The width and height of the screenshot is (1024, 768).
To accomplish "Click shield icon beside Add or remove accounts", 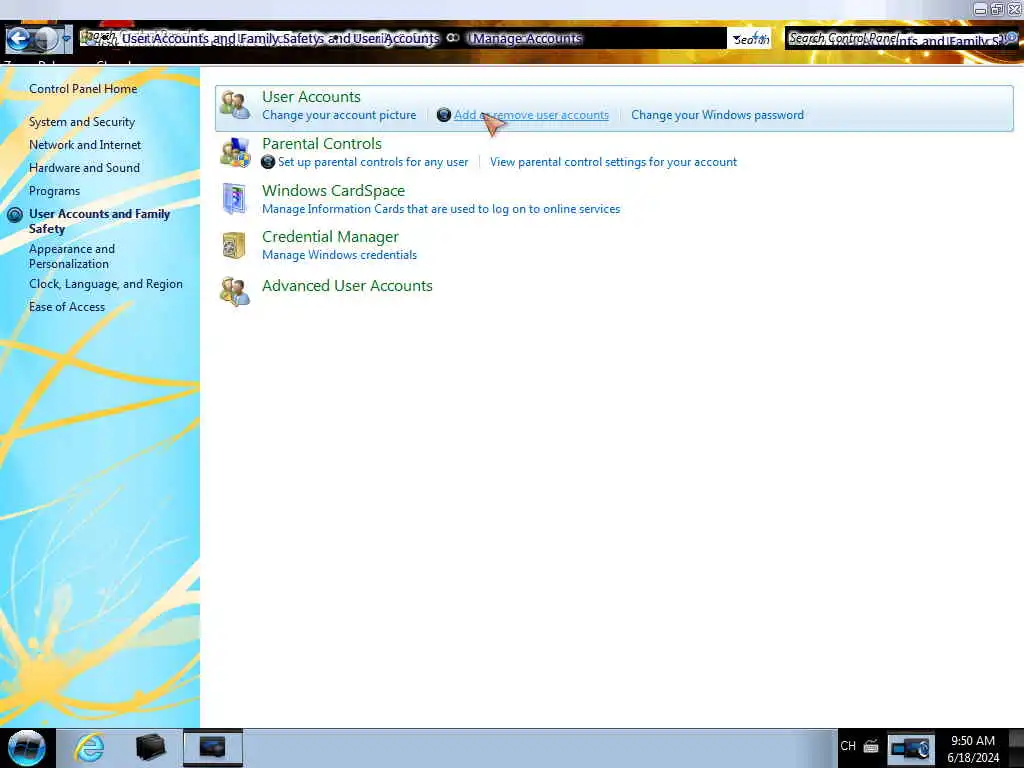I will click(443, 115).
